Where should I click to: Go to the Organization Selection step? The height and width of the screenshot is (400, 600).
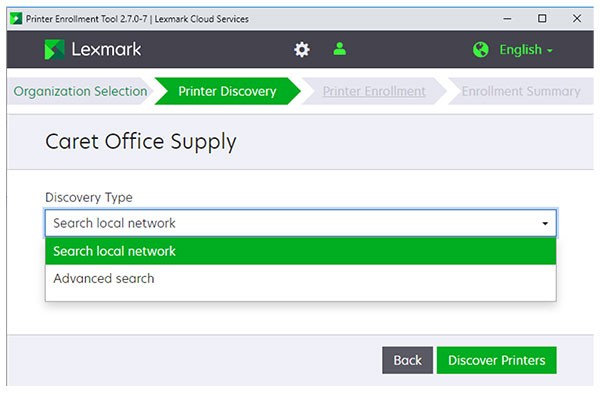[80, 91]
